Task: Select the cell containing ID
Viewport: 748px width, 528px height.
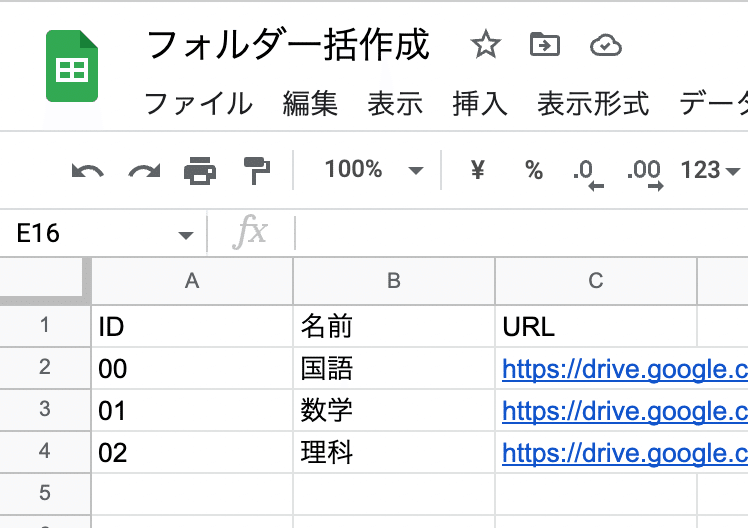Action: coord(192,326)
